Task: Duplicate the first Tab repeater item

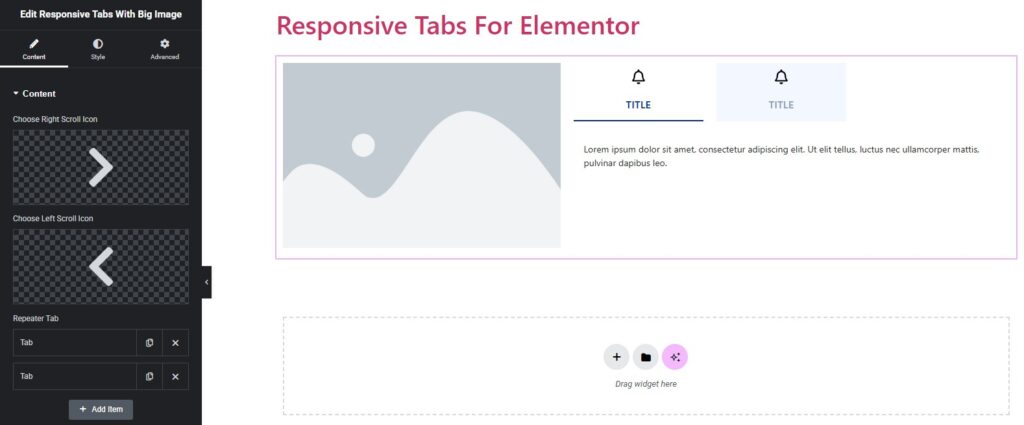Action: coord(149,343)
